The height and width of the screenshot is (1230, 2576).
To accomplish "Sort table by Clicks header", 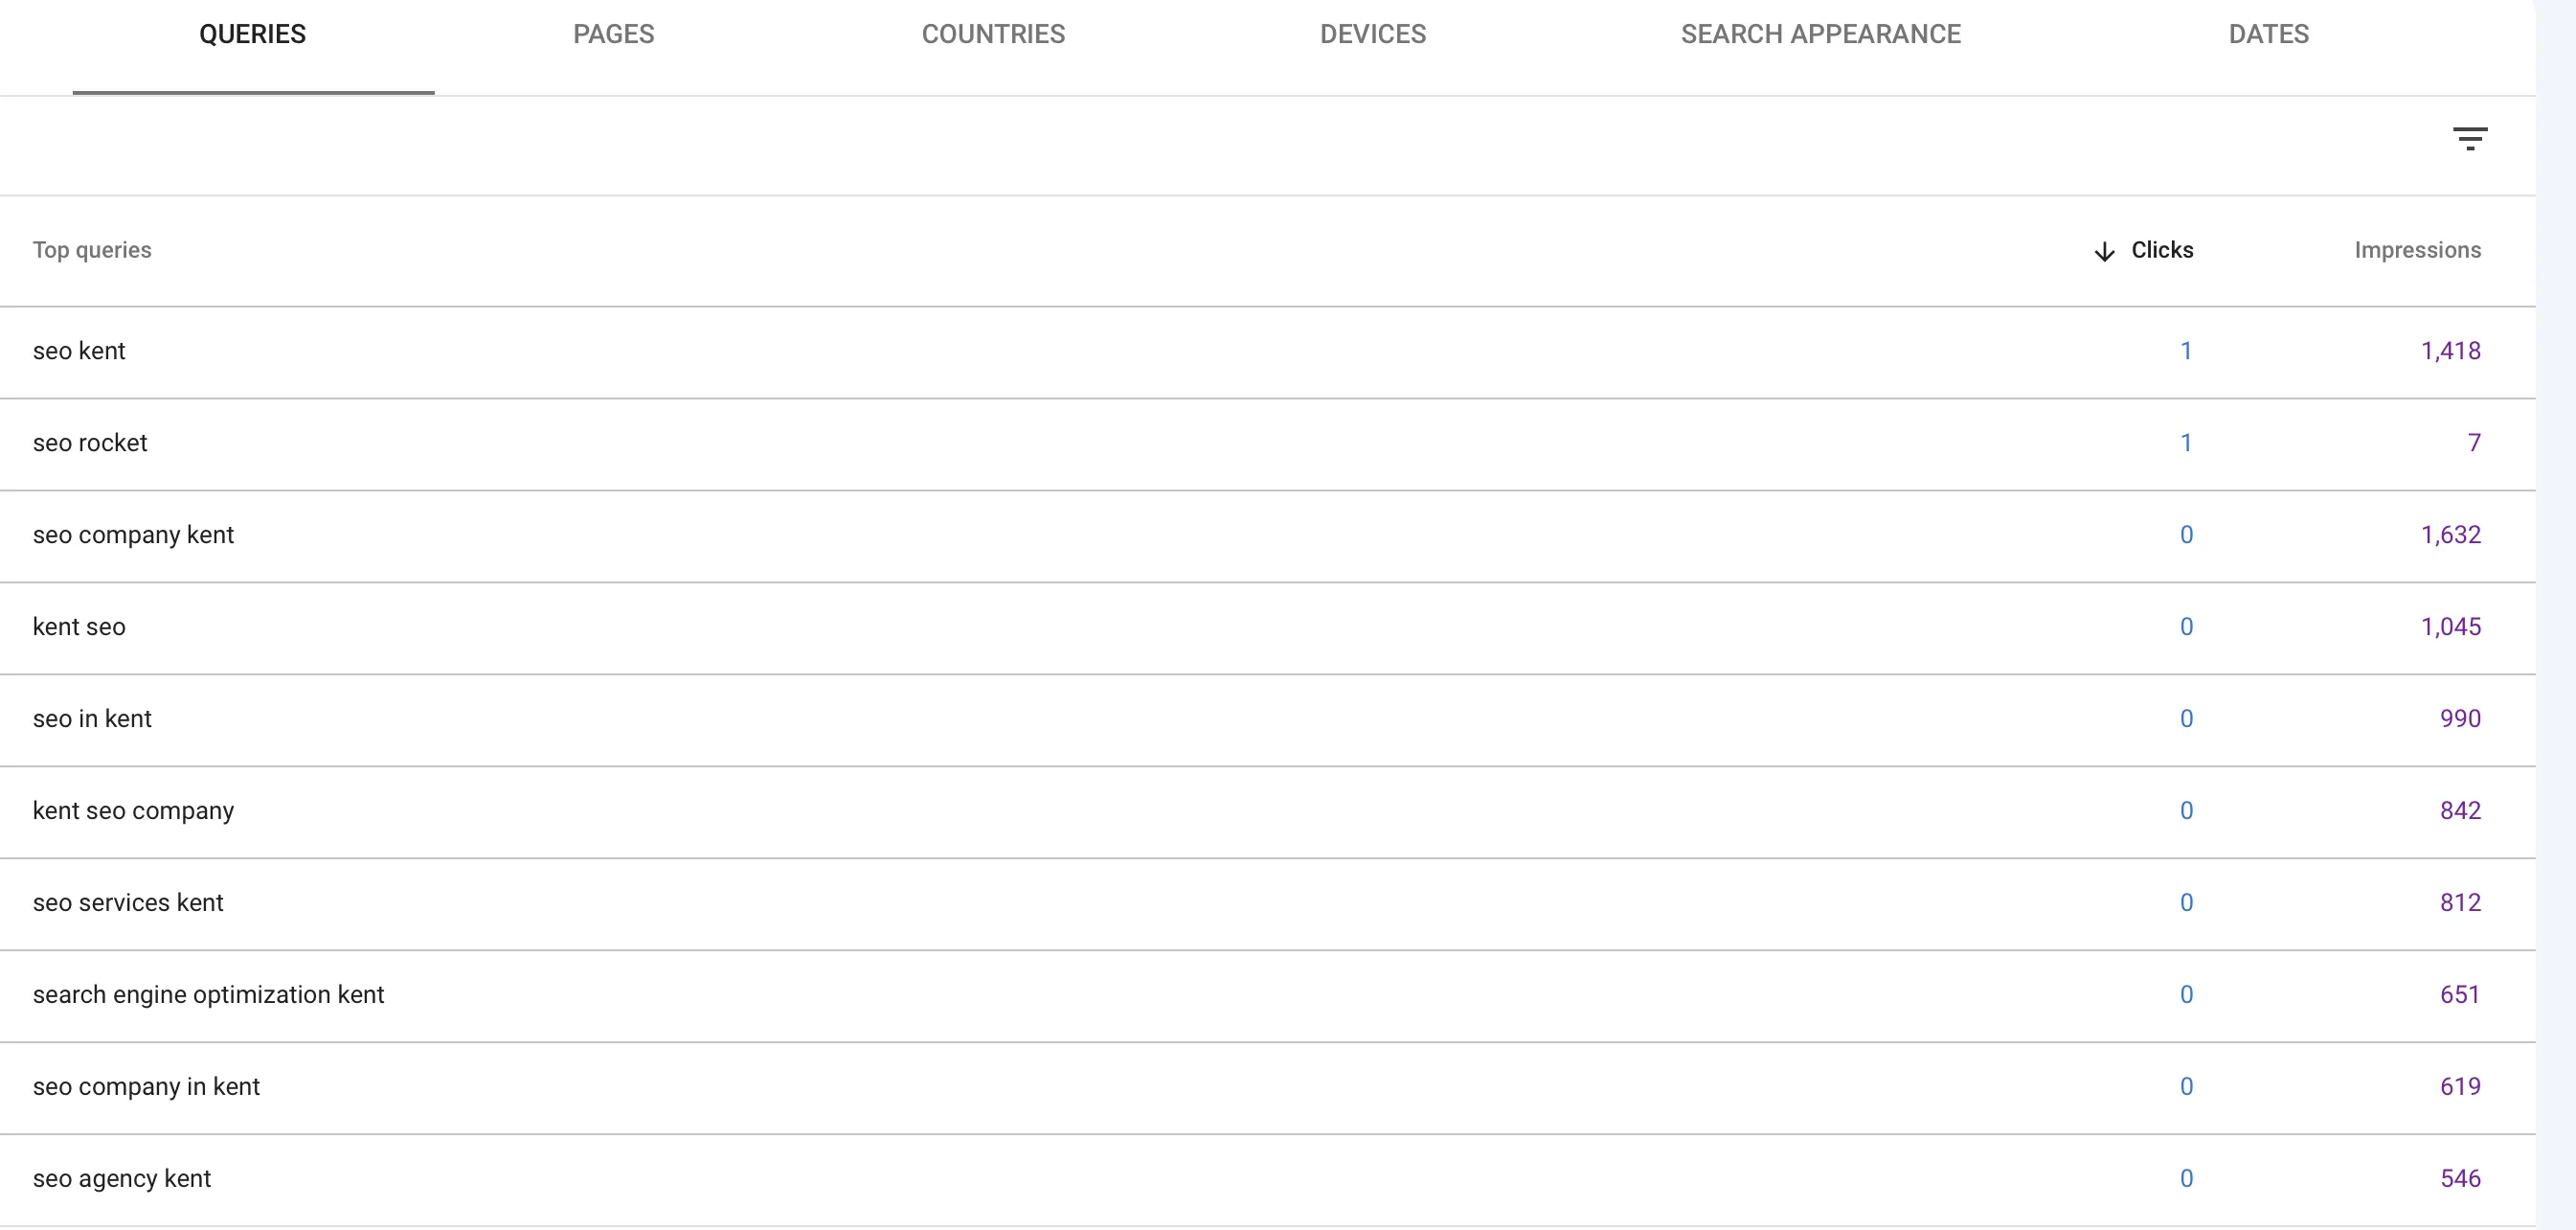I will coord(2162,250).
